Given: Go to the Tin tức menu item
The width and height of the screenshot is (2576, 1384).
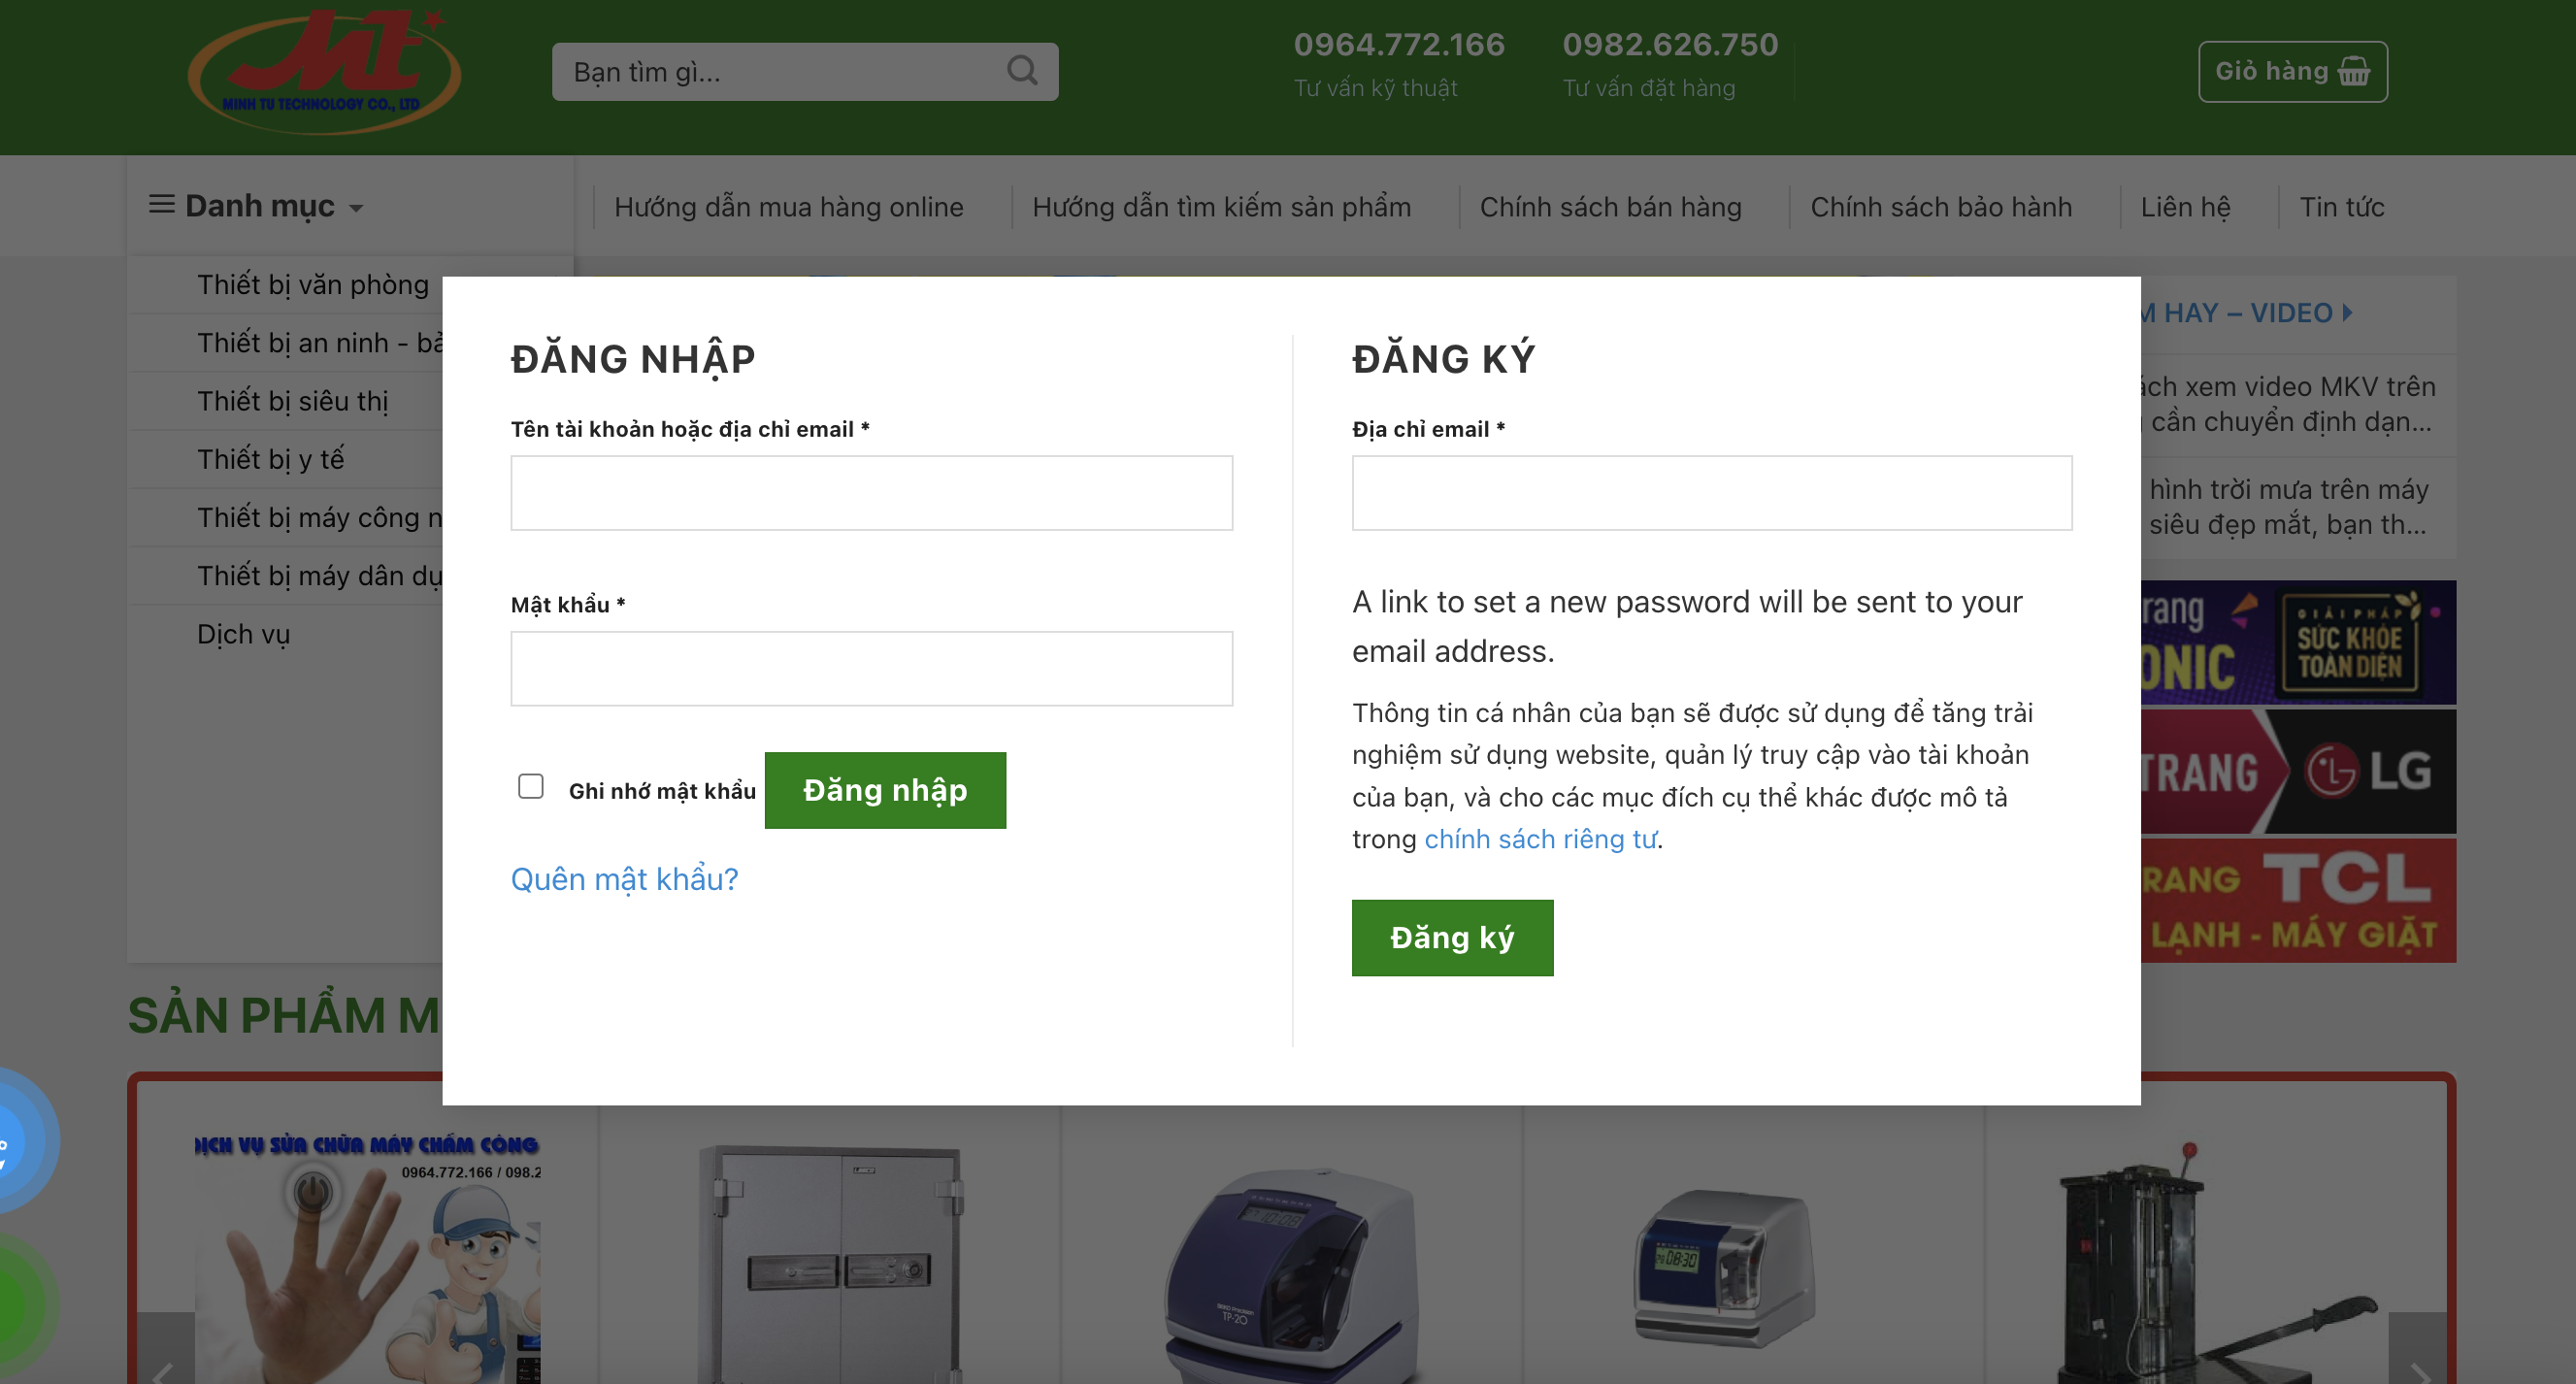Looking at the screenshot, I should point(2342,207).
